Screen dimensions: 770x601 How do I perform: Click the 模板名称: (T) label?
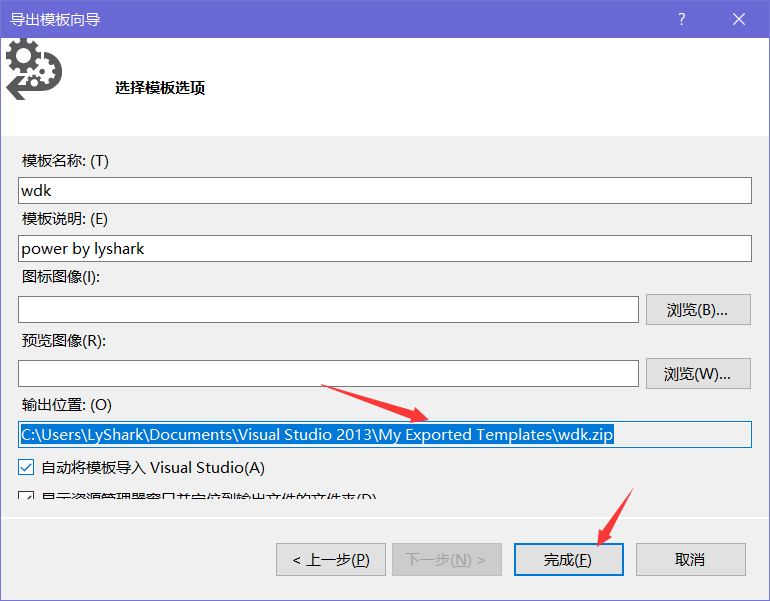point(65,161)
